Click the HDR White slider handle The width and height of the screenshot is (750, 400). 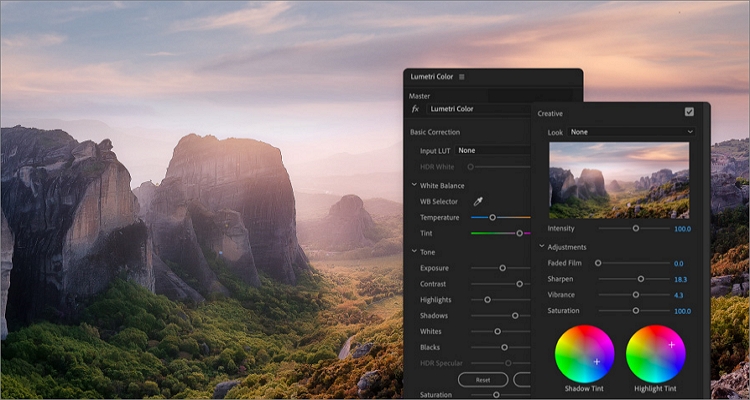pos(471,167)
